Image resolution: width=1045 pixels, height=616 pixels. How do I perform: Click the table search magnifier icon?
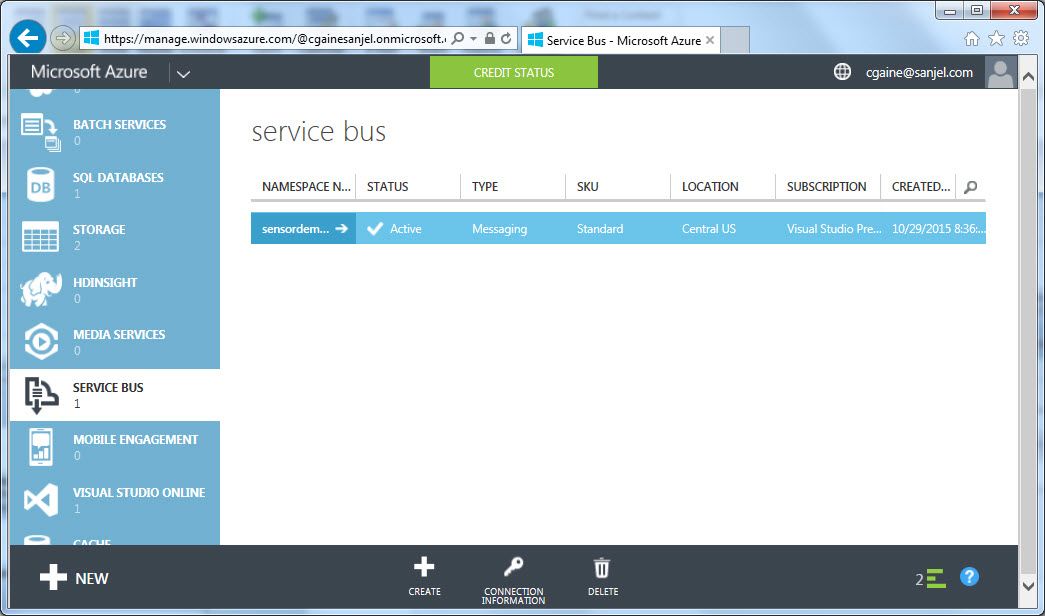(x=971, y=187)
